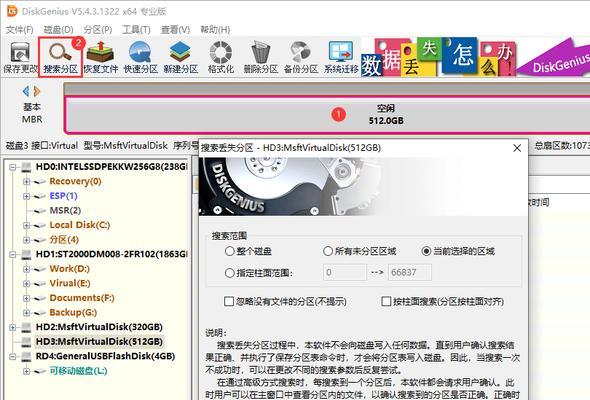
Task: Open the Disk (磁盘) menu
Action: (58, 29)
